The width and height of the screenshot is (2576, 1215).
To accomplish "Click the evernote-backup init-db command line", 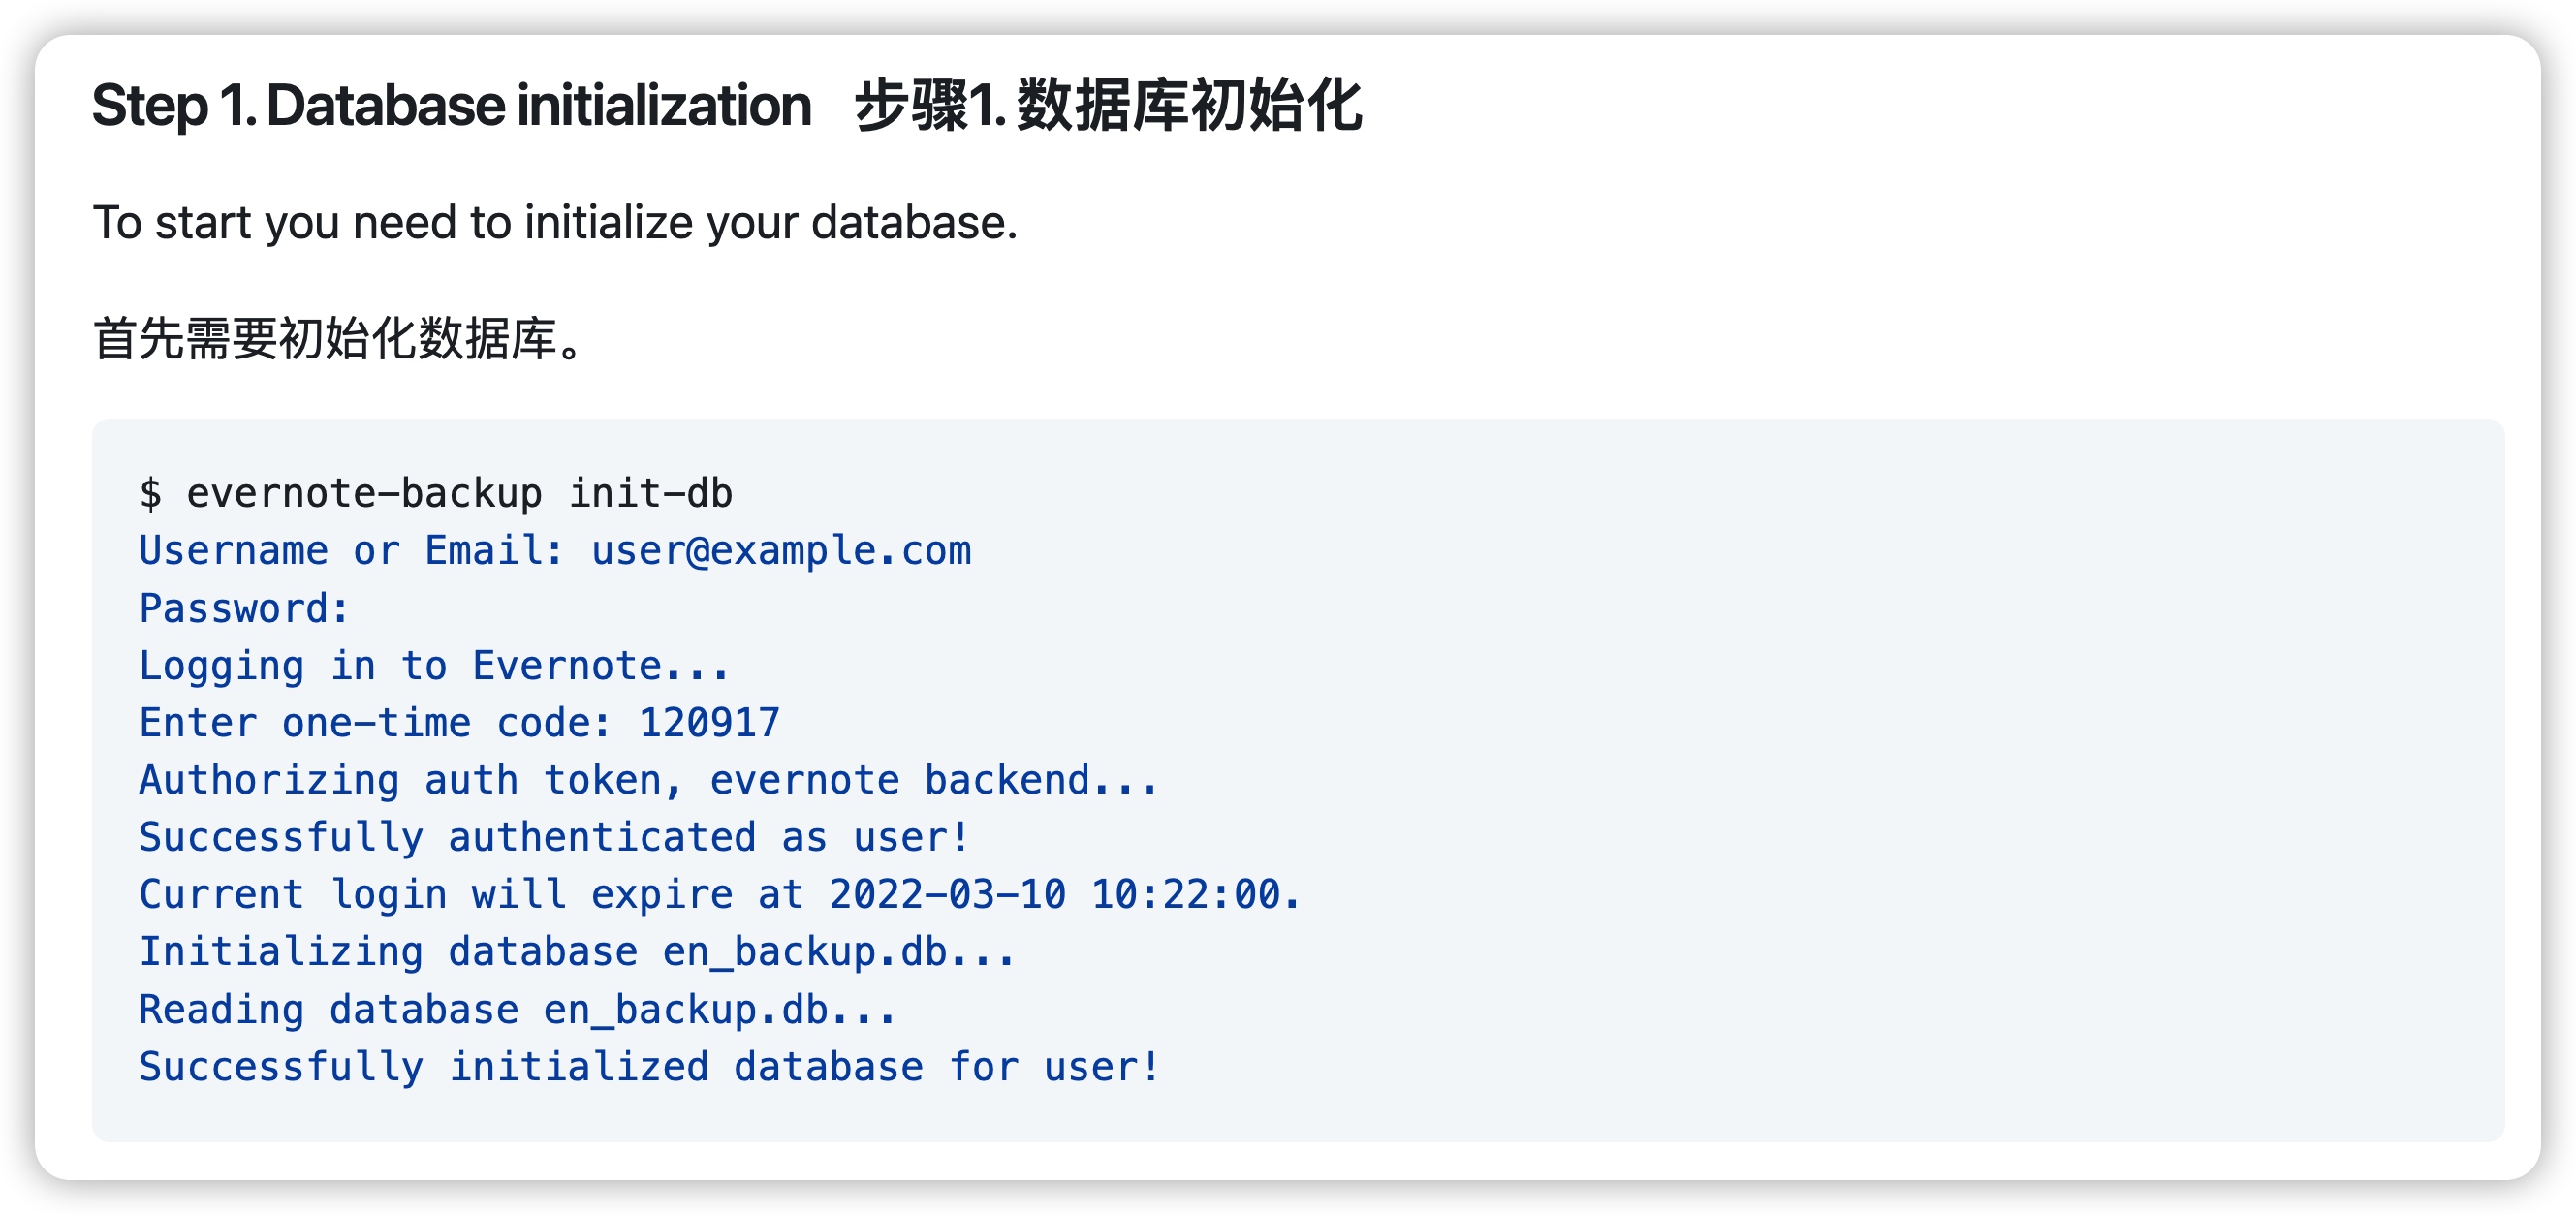I will 436,494.
